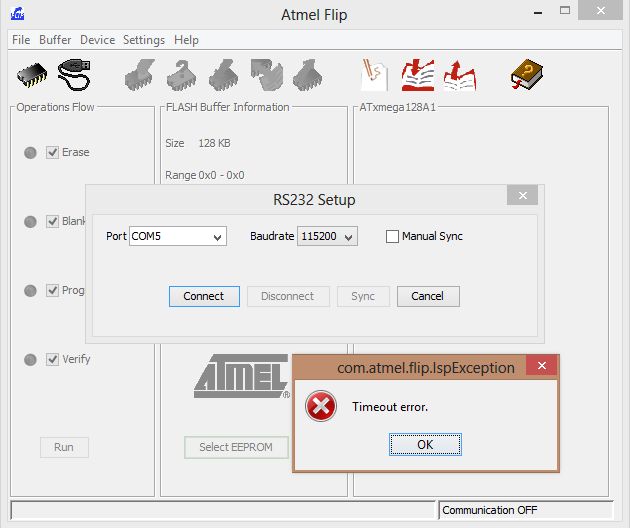Close the IspException error dialog

coord(542,365)
